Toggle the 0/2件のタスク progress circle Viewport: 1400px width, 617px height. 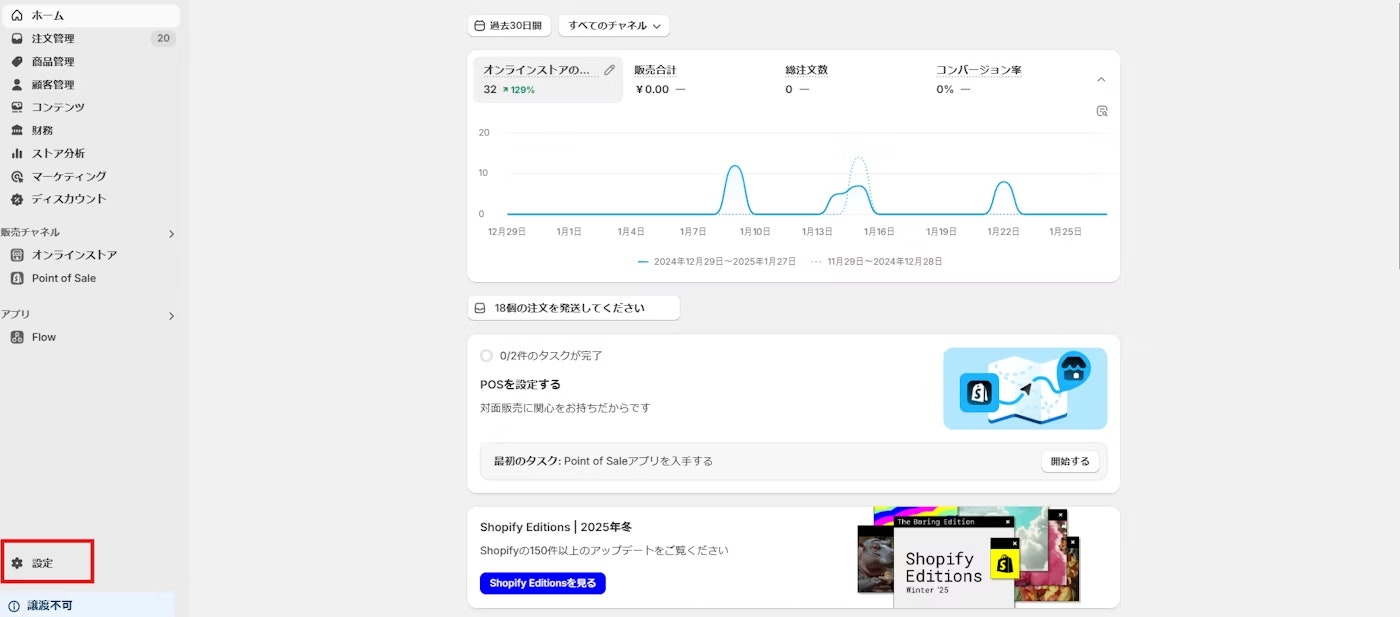pyautogui.click(x=486, y=355)
